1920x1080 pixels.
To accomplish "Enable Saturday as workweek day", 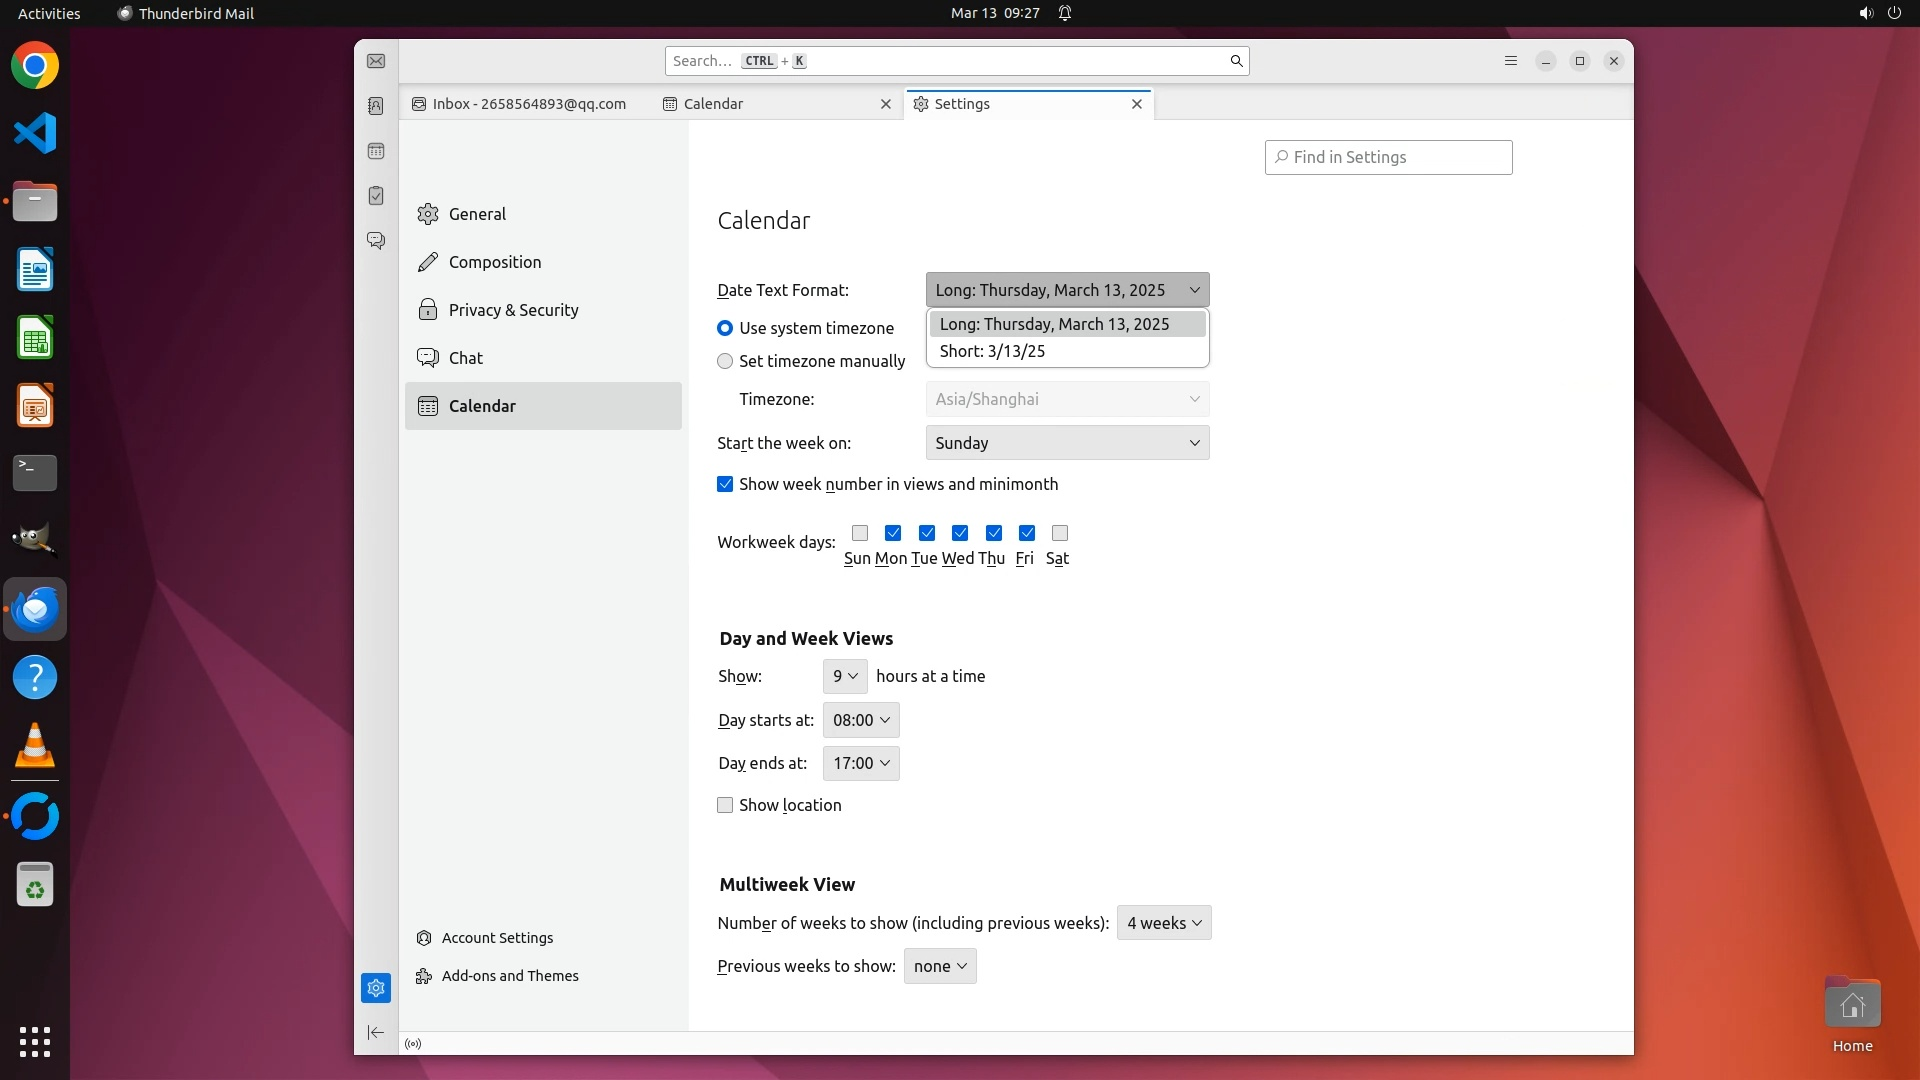I will click(1060, 533).
